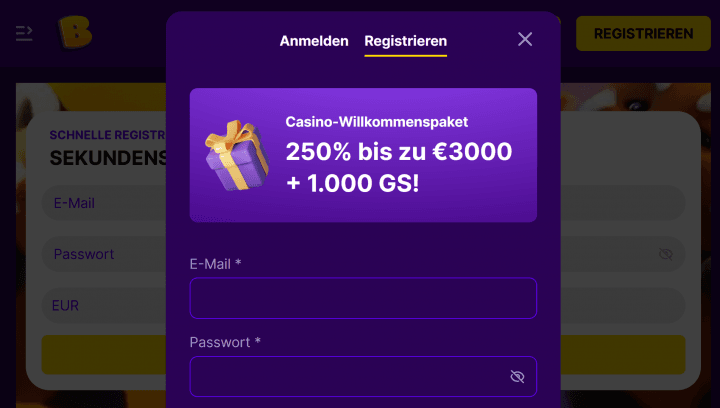Click the background E-Mail field
Image resolution: width=720 pixels, height=408 pixels.
point(104,203)
